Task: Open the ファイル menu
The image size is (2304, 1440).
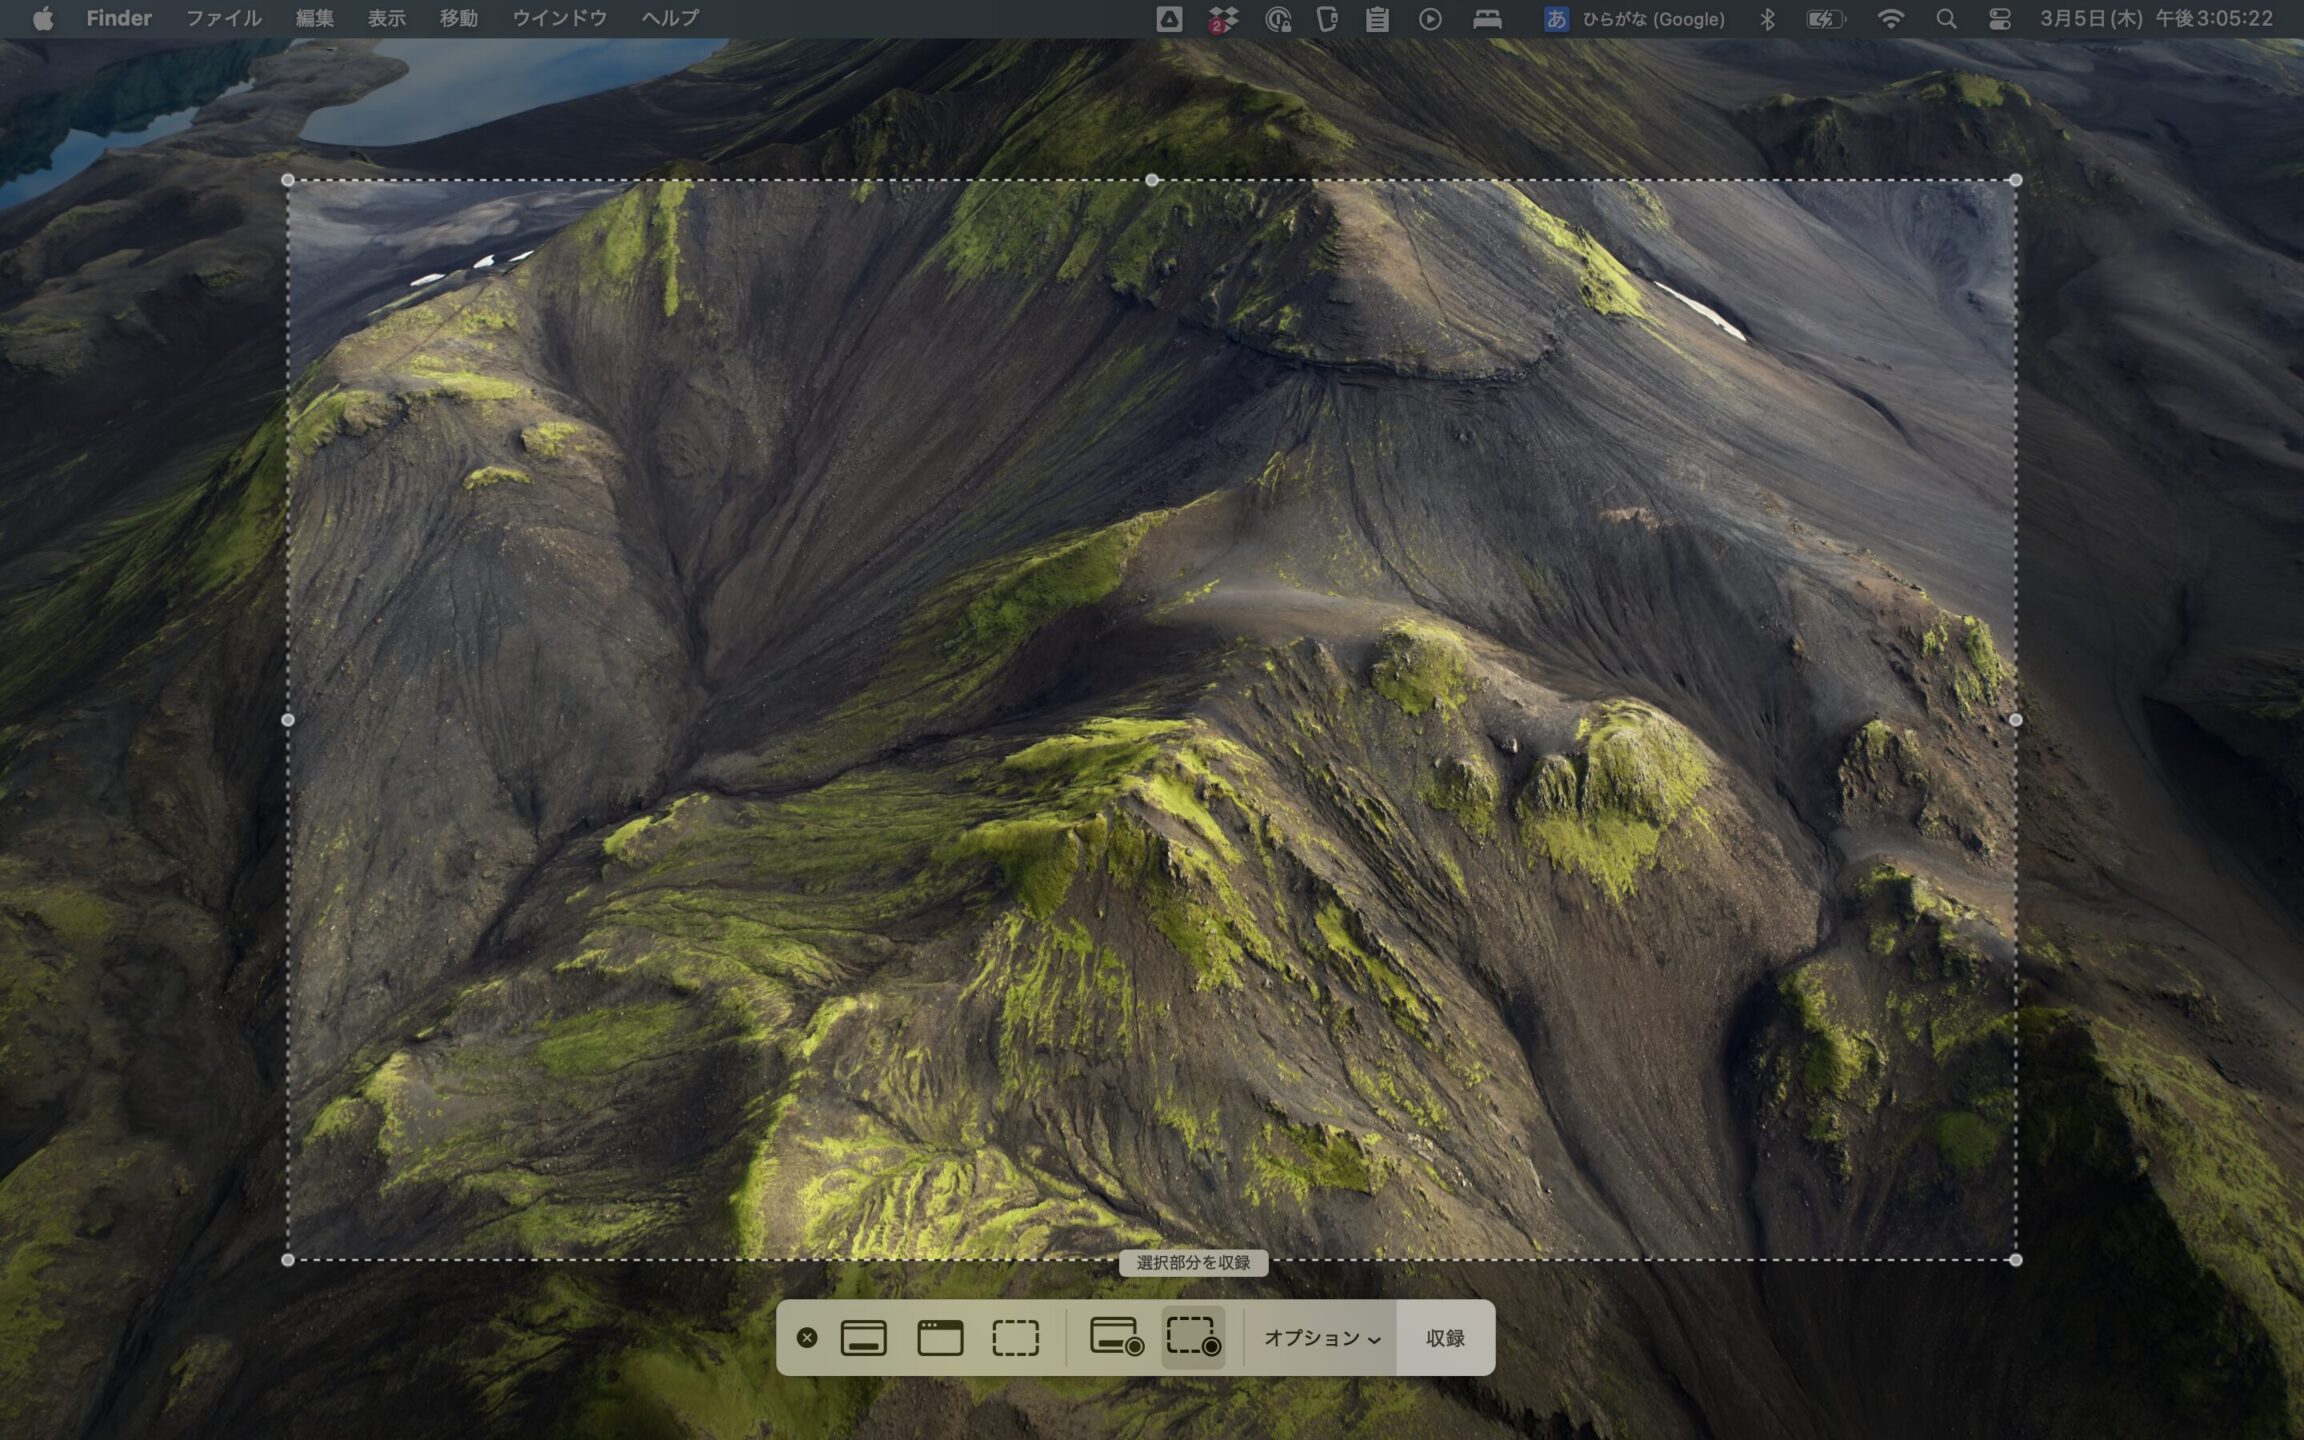Action: point(223,19)
